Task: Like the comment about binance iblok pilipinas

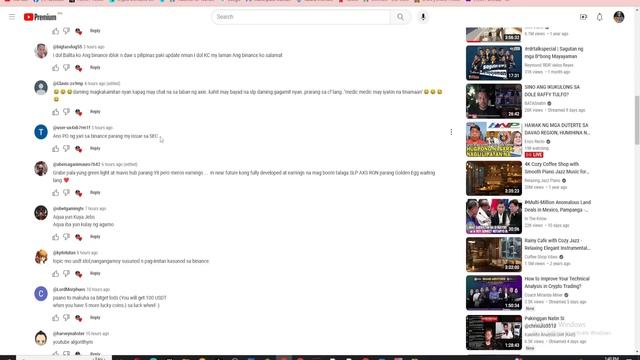Action: [56, 68]
